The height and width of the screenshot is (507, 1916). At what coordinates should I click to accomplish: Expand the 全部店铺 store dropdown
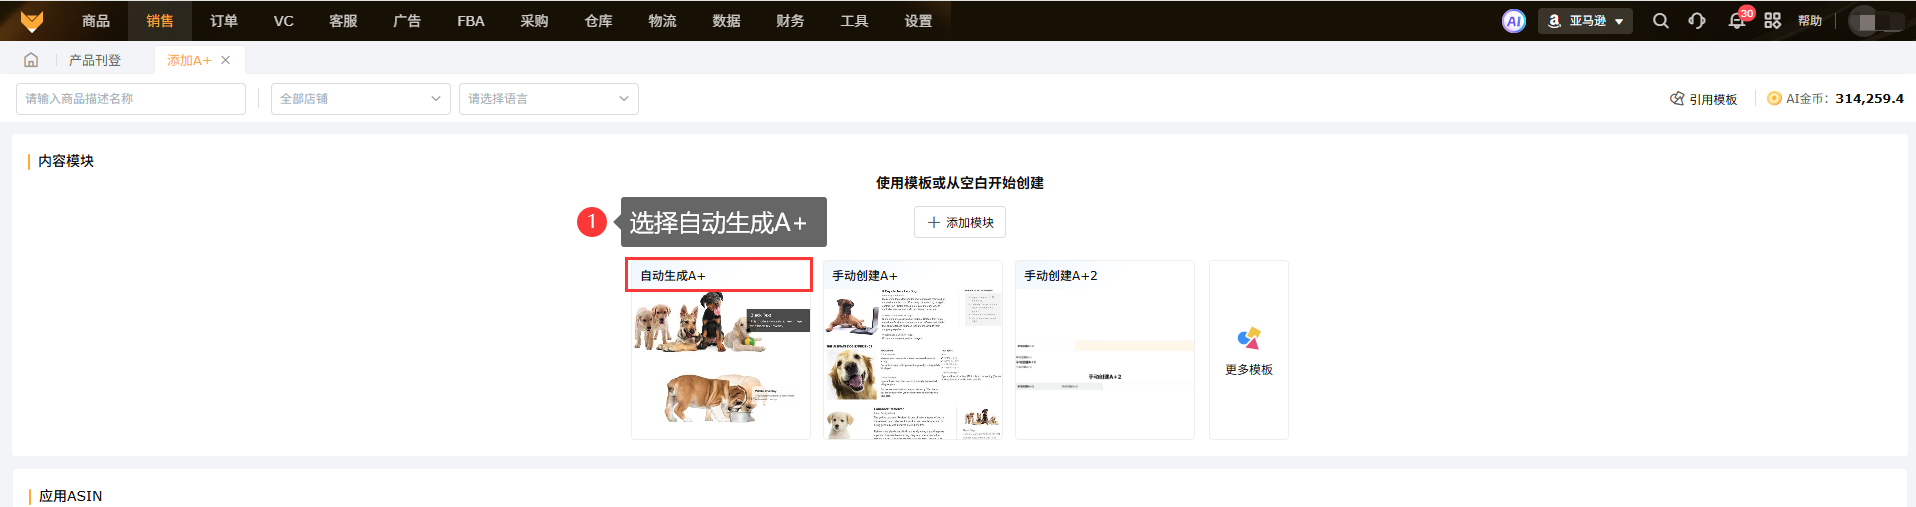point(361,99)
